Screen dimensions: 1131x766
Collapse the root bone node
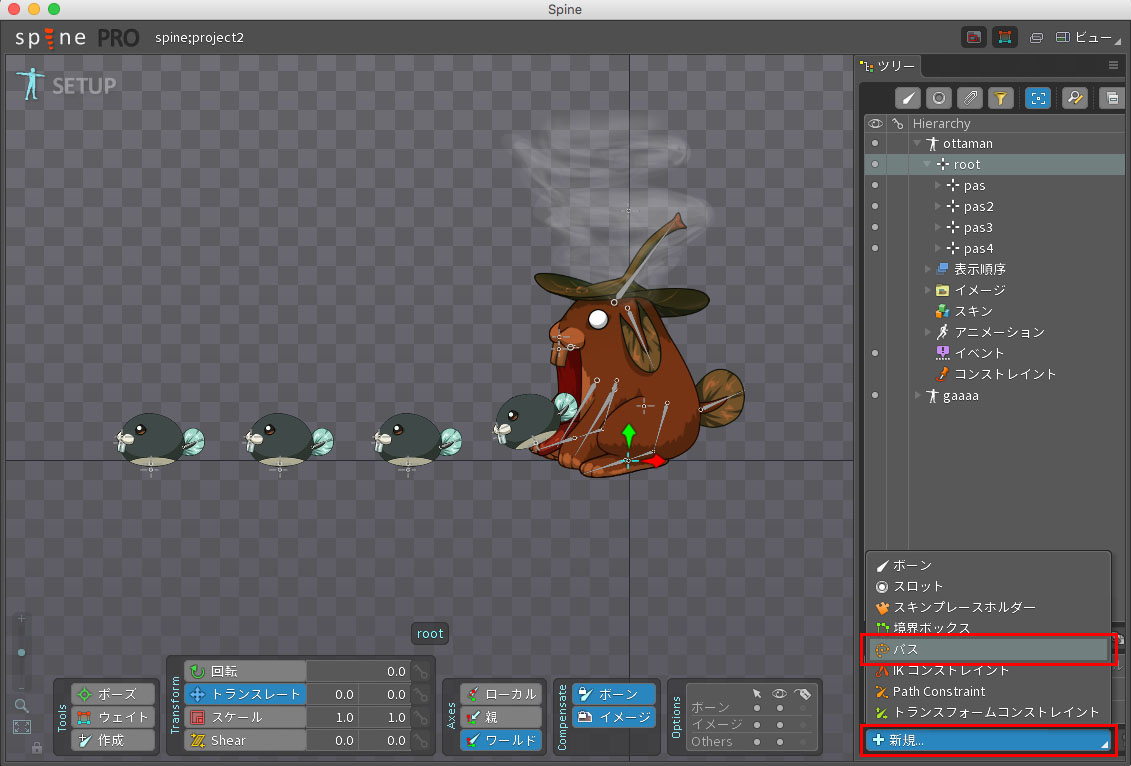pyautogui.click(x=928, y=164)
